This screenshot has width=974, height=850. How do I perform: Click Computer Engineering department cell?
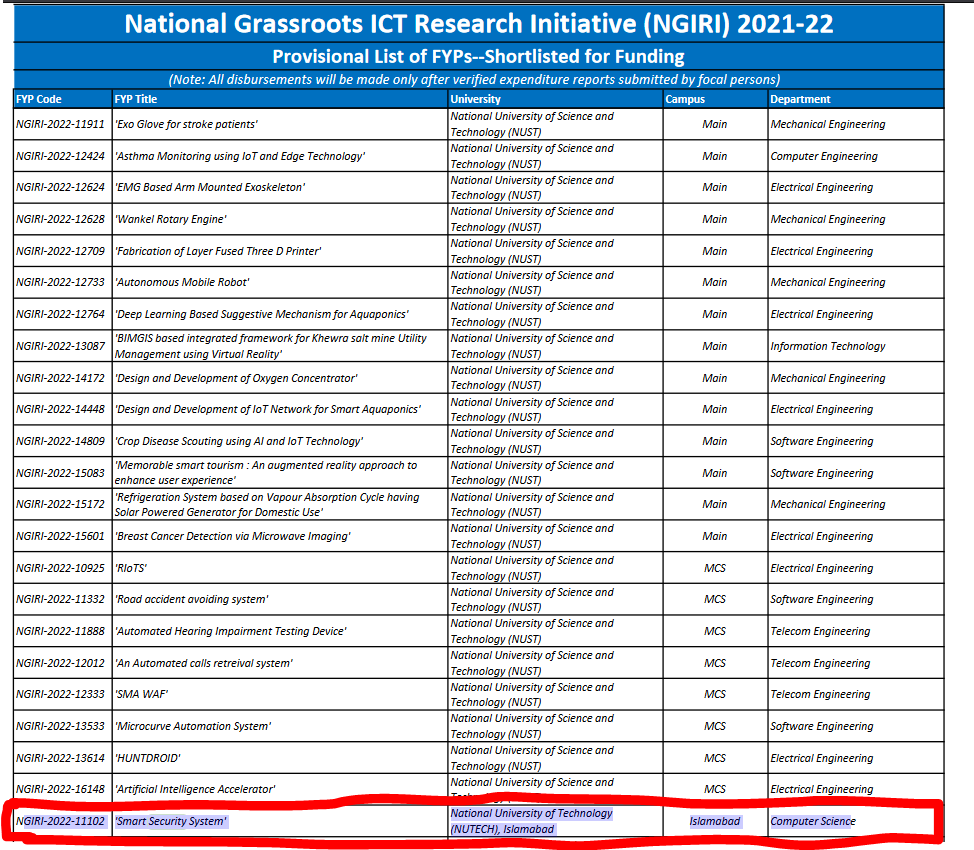[824, 156]
